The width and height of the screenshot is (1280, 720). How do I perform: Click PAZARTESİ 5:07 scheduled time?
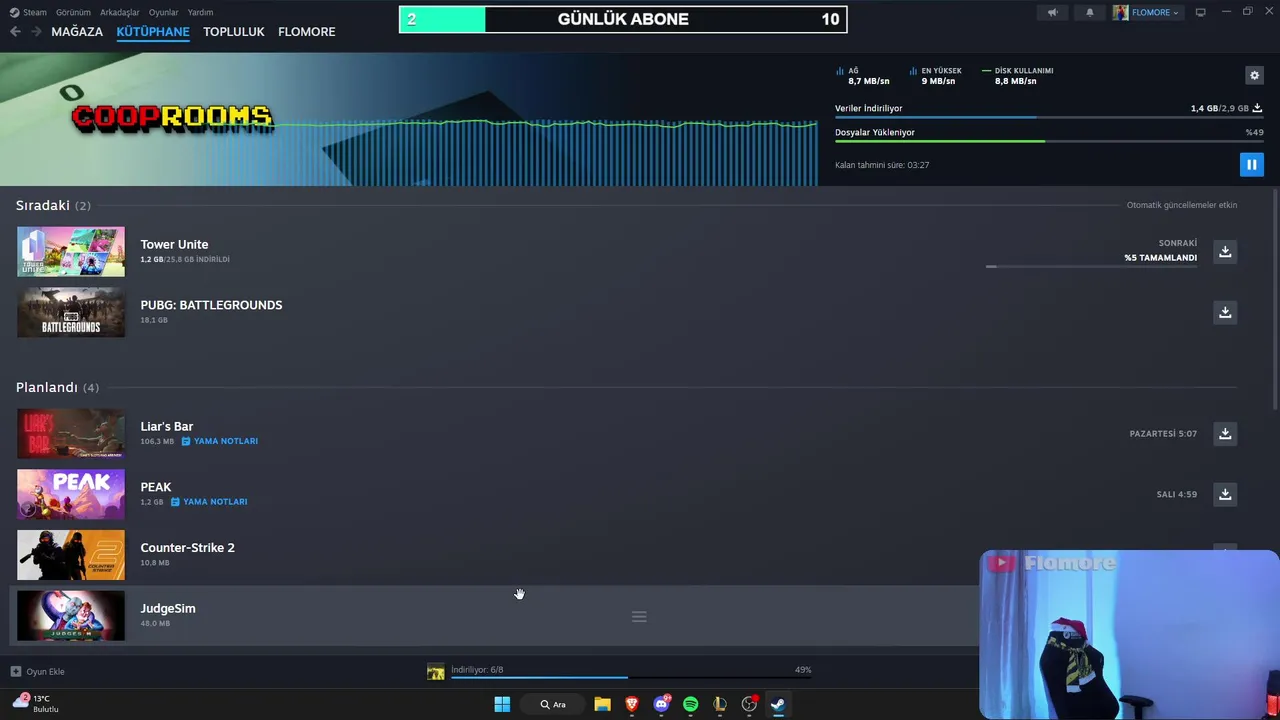[1163, 434]
